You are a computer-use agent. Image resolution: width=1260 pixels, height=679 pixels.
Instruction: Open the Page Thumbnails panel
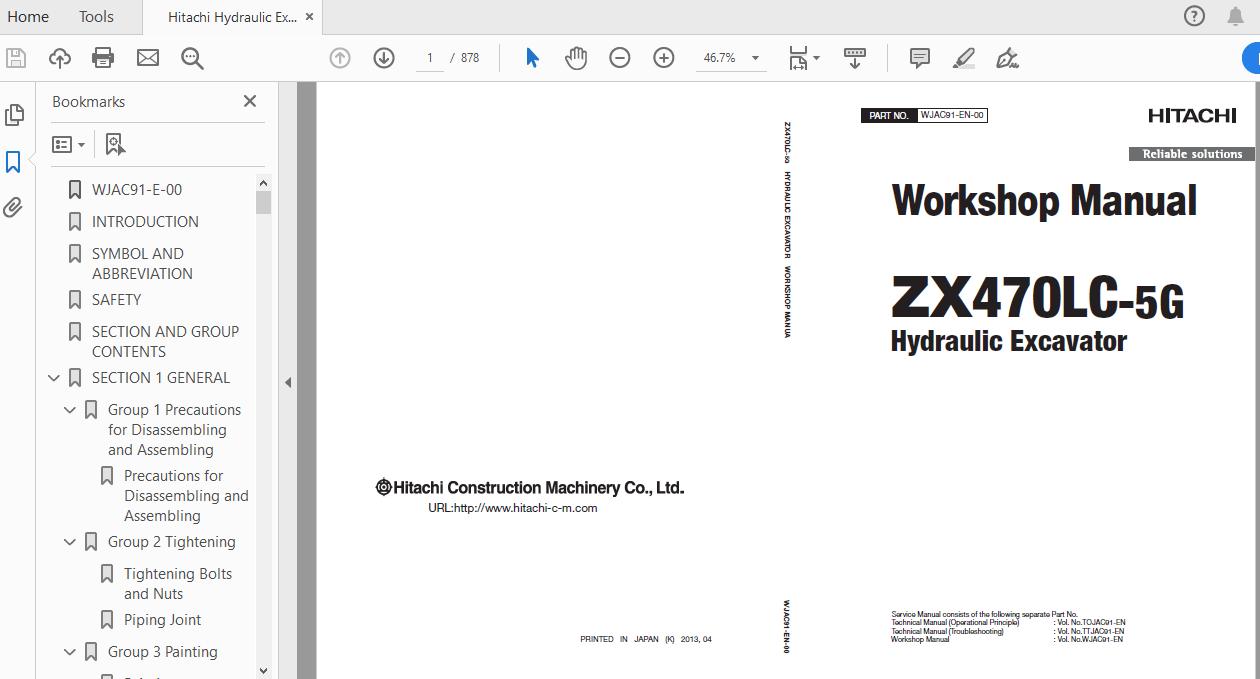point(14,114)
